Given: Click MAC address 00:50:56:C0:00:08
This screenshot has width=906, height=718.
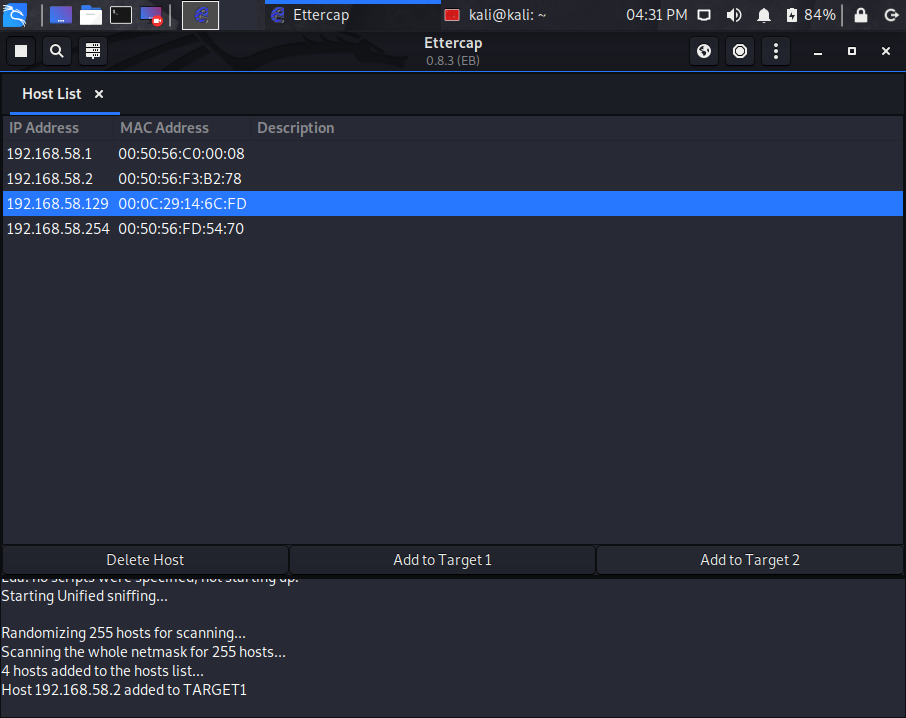Looking at the screenshot, I should (x=181, y=154).
